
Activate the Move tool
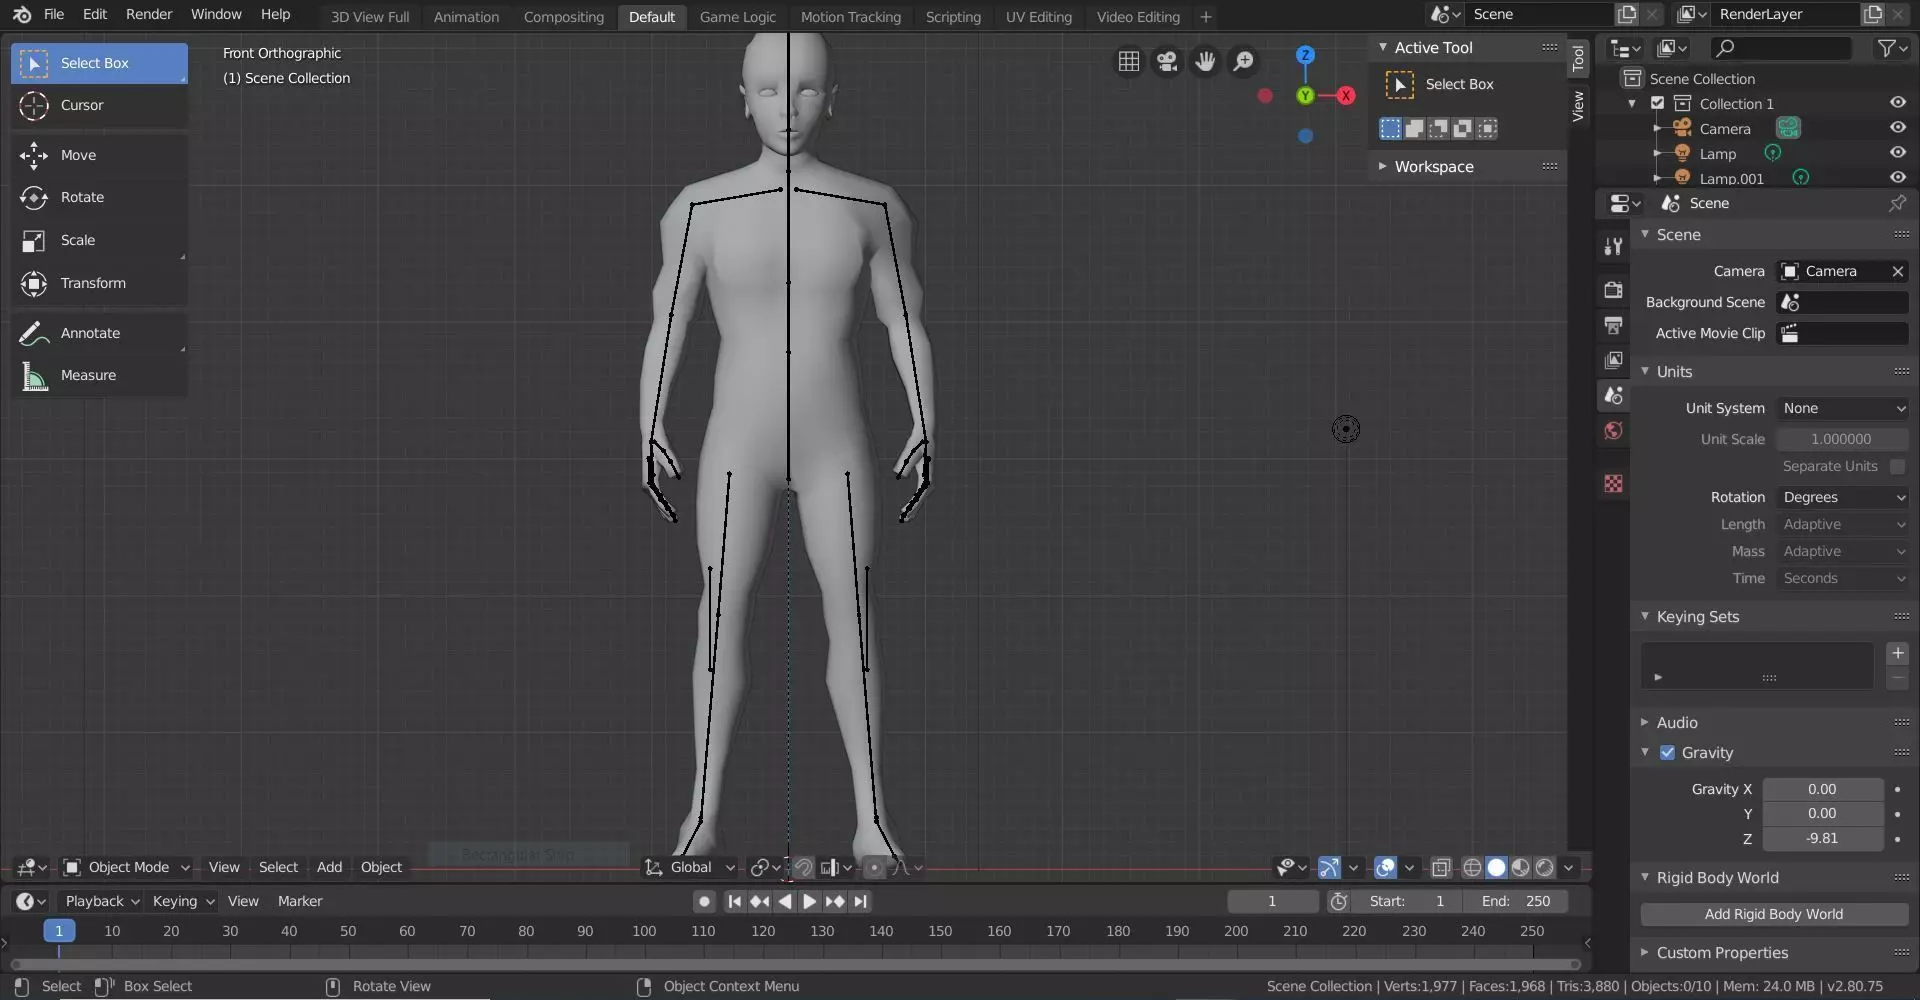coord(99,155)
